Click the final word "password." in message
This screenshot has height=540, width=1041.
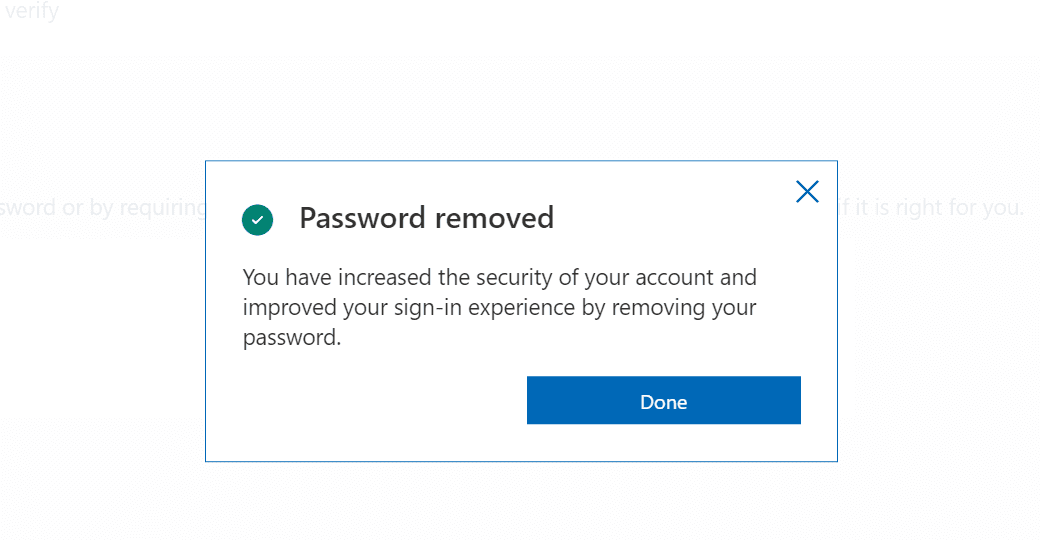click(292, 338)
